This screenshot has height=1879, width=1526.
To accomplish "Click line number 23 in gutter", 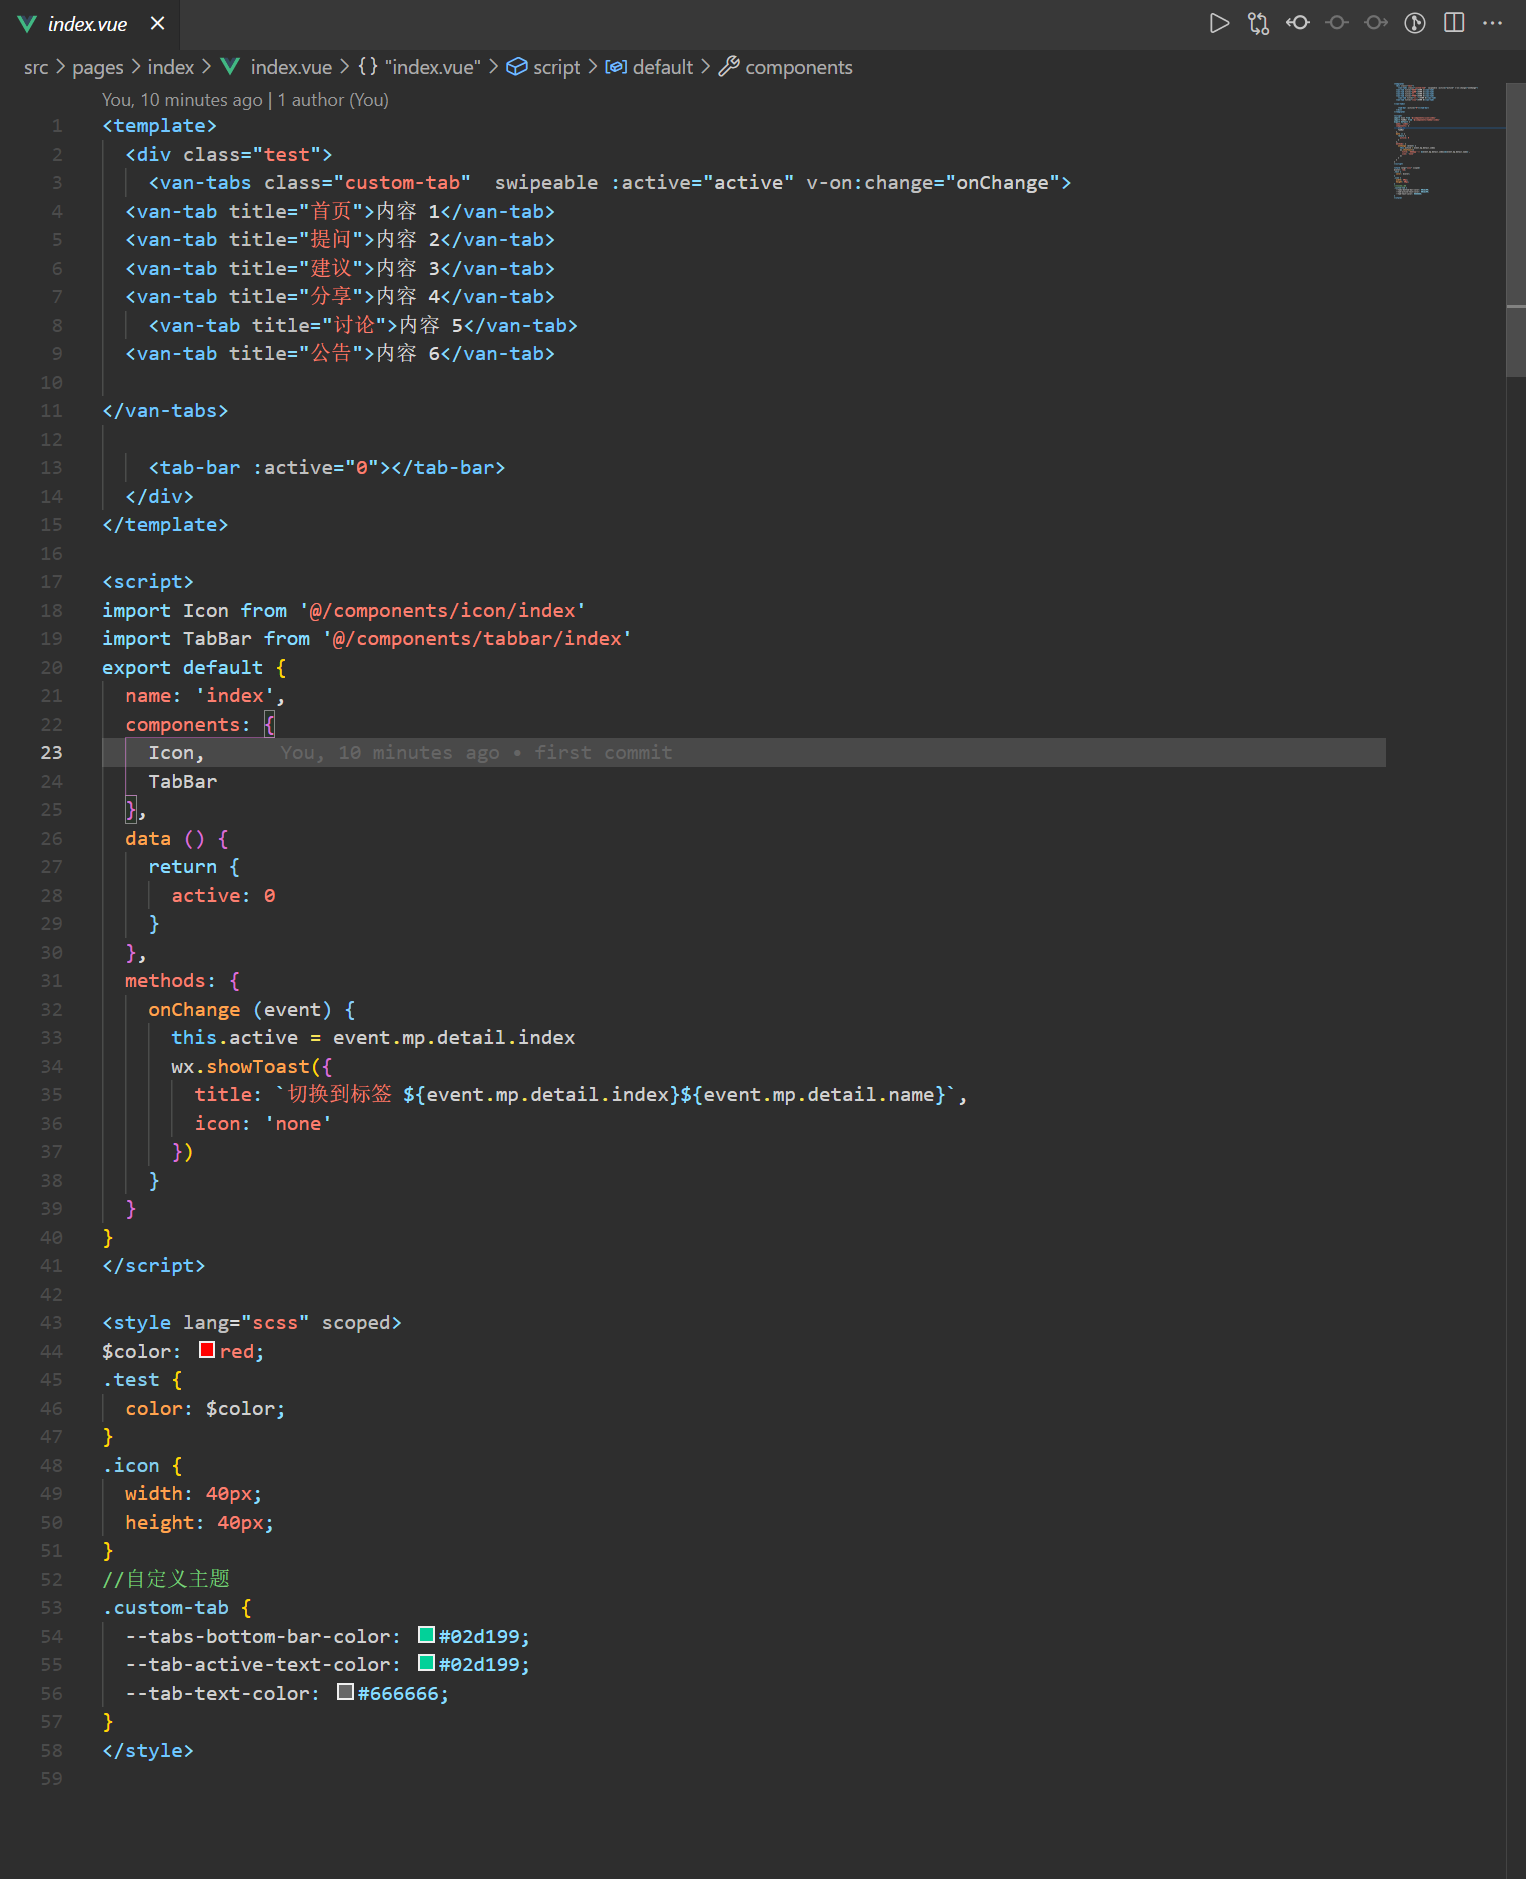I will pos(51,753).
